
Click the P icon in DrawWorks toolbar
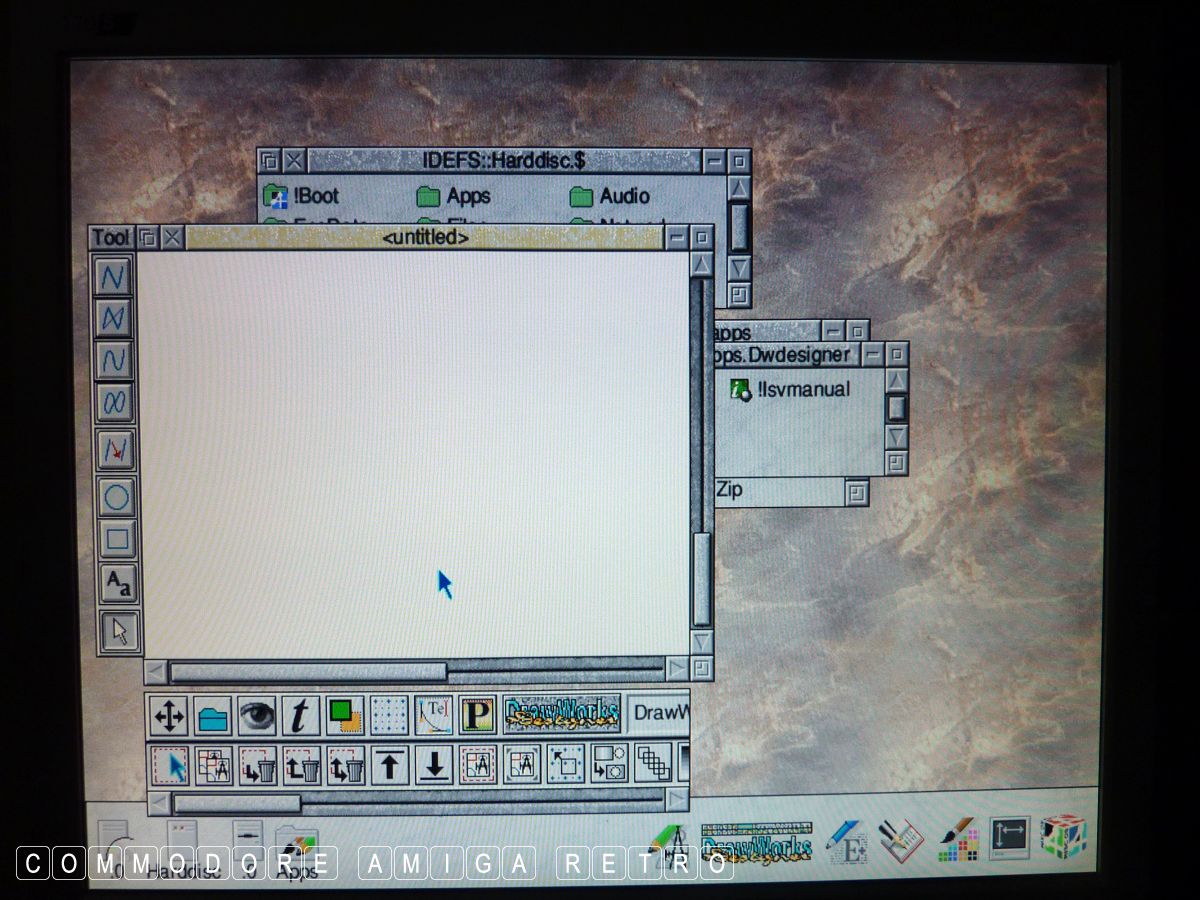coord(477,716)
